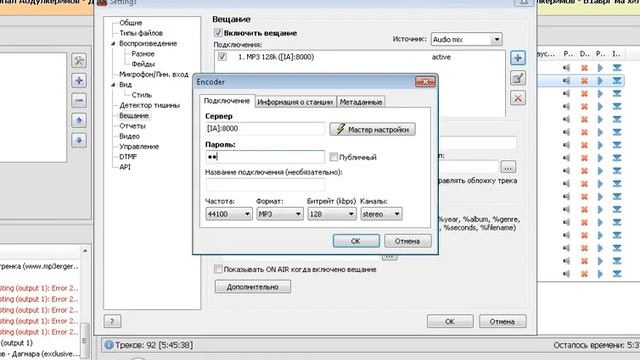Click the Мастер настройки button
640x360 pixels.
tap(373, 129)
